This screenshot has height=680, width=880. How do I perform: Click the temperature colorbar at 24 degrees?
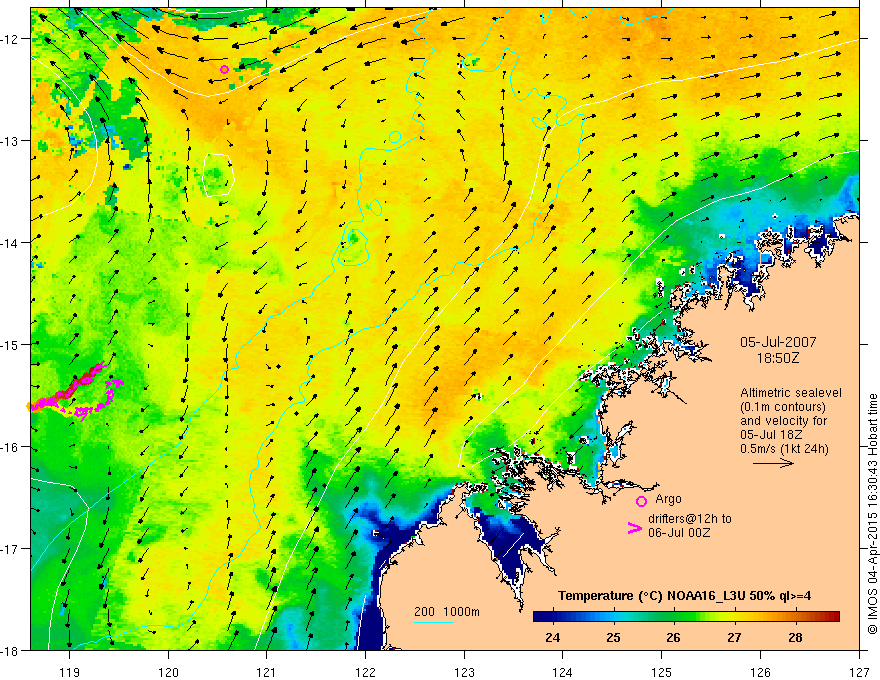tap(552, 616)
